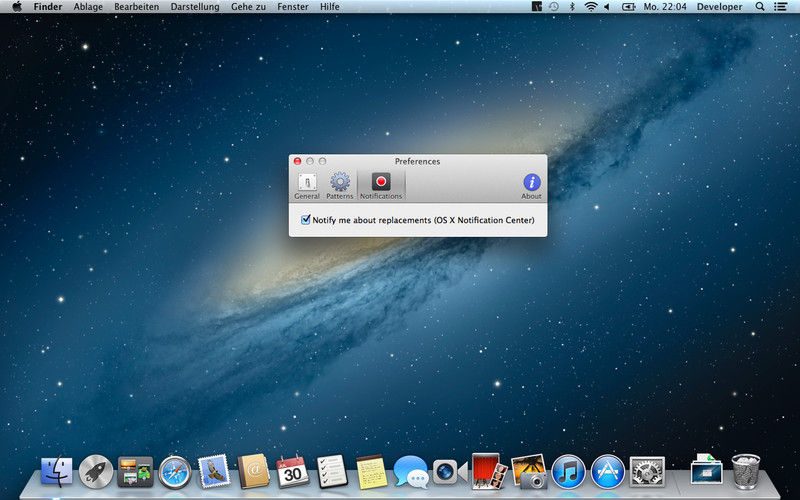
Task: Click the volume speaker icon
Action: (x=607, y=7)
